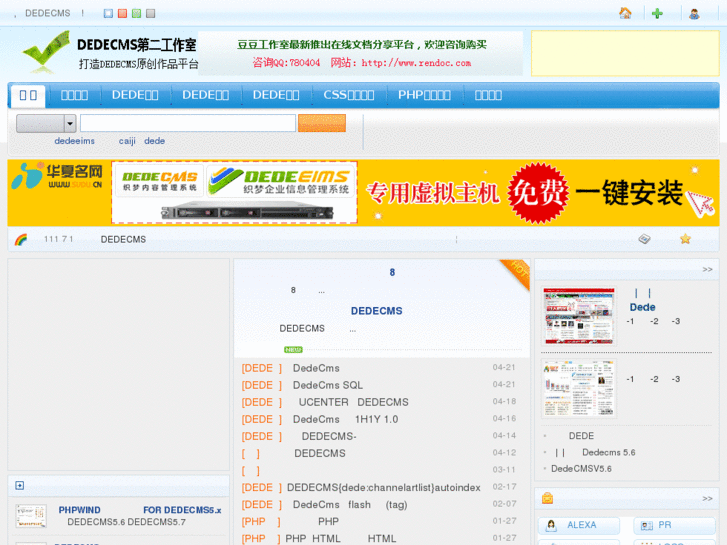
Task: Open the second navigation bar tab
Action: click(x=74, y=96)
